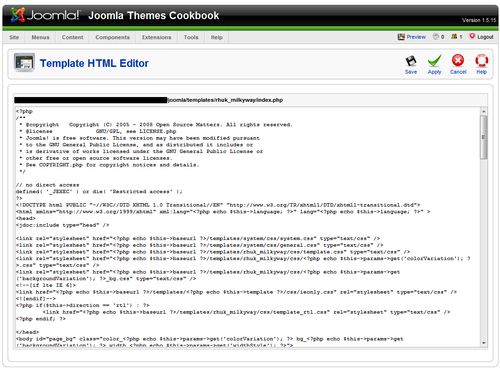Click the scrollbar down arrow of the code editor
This screenshot has height=370, width=500.
484,343
